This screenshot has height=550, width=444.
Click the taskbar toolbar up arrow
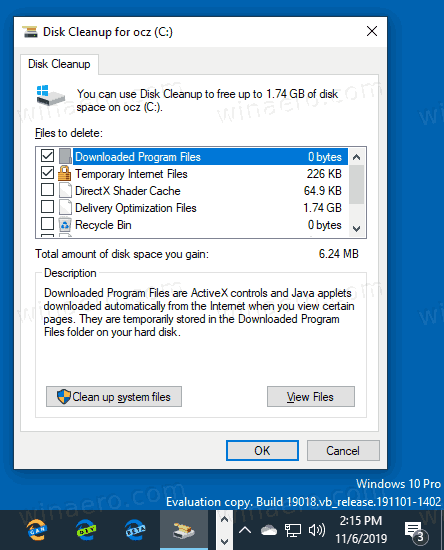click(x=224, y=519)
